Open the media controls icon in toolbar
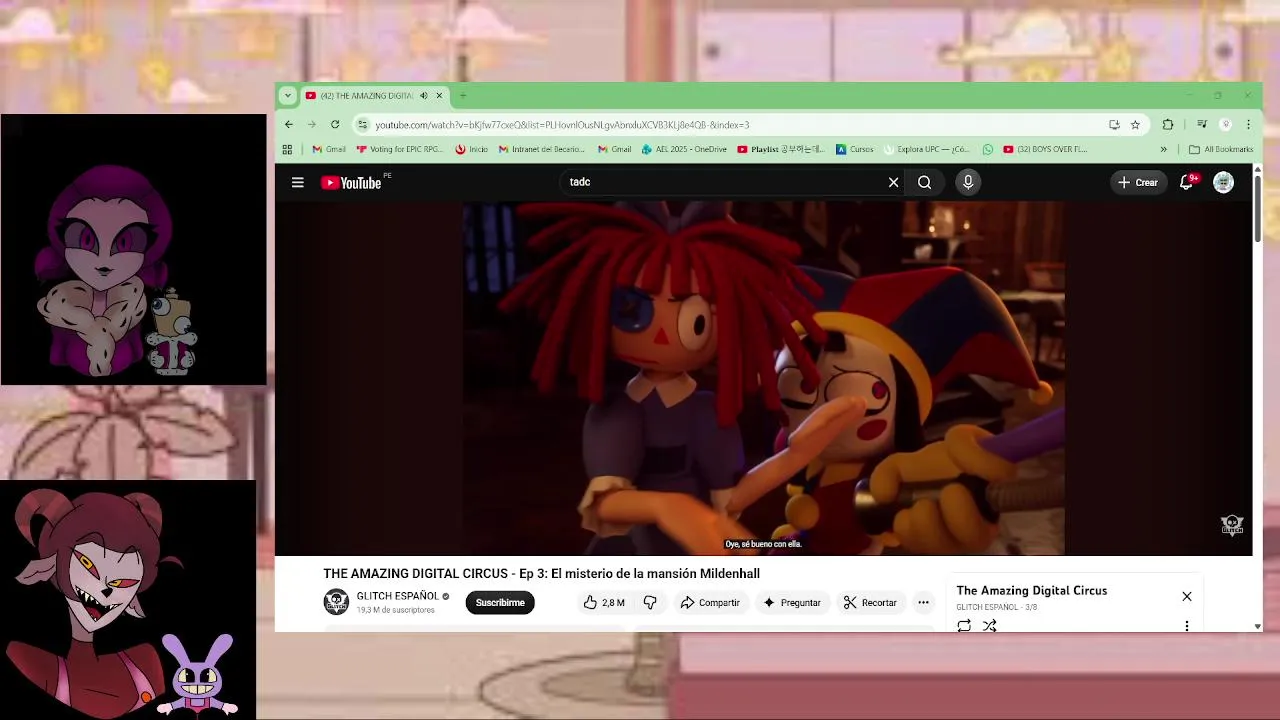 pos(1202,124)
